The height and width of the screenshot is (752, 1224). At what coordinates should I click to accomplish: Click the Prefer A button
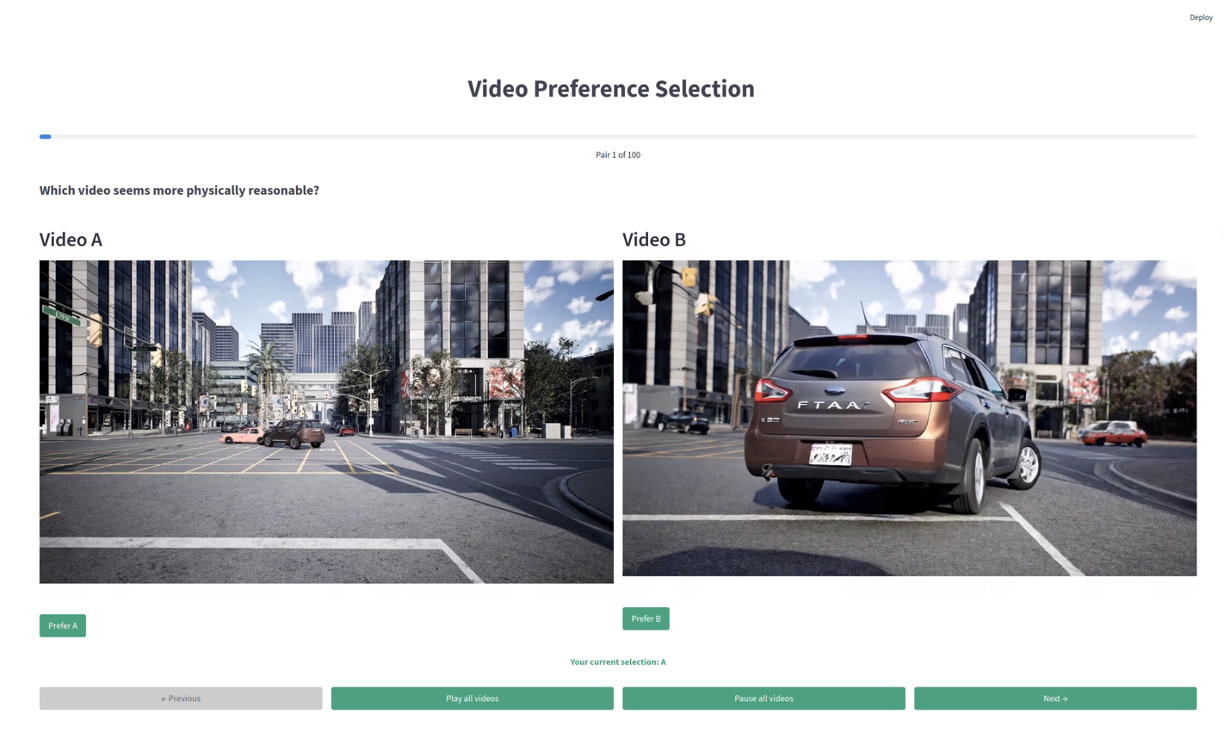(62, 625)
